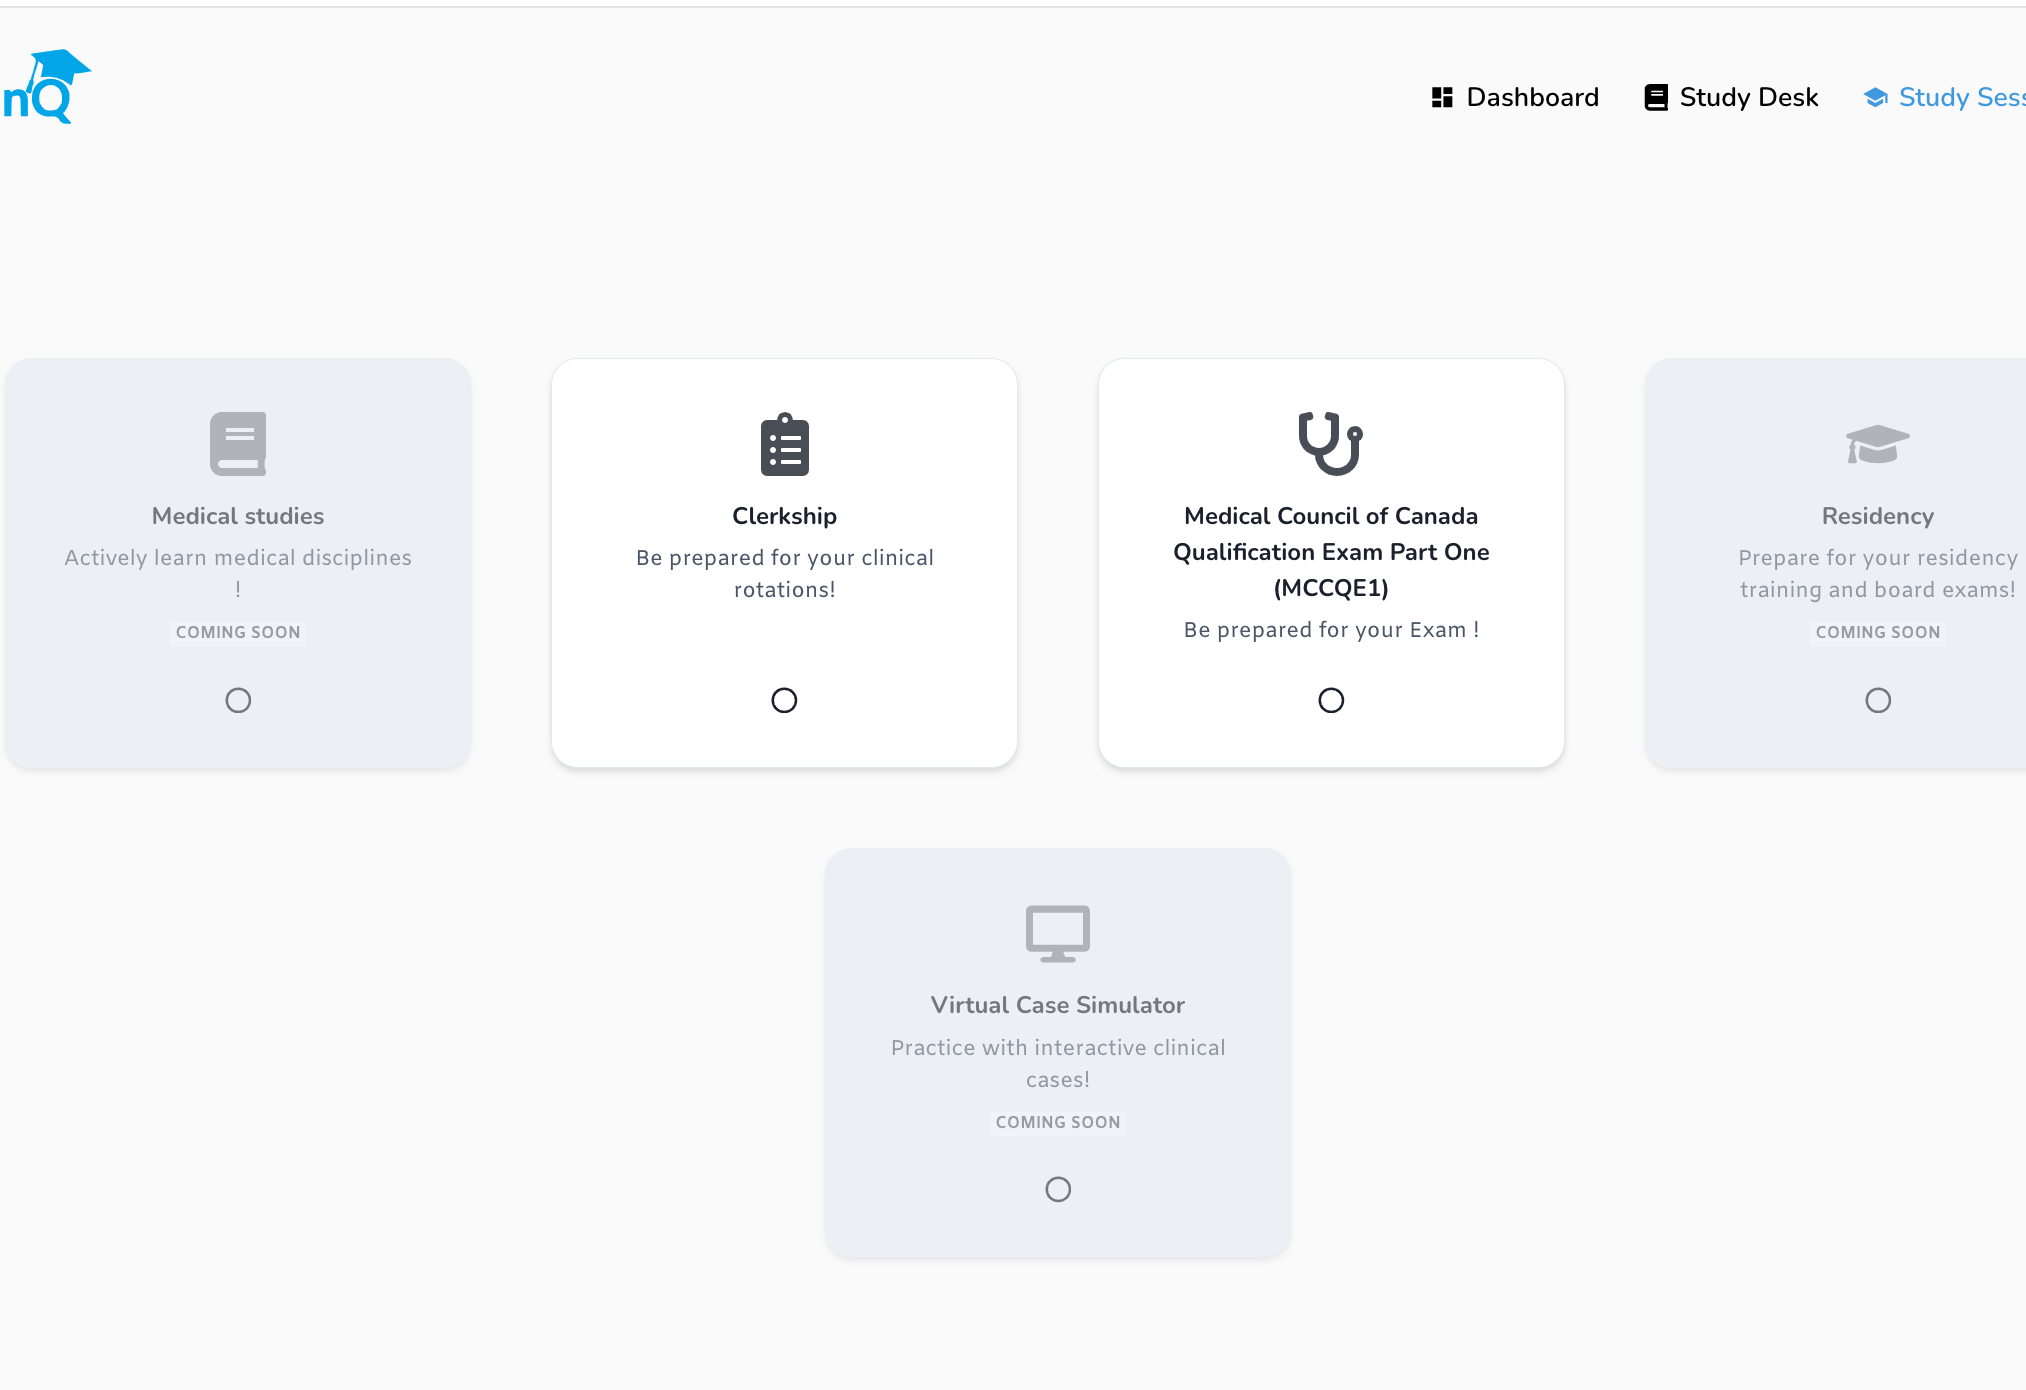Click 'Be prepared for your Exam !' text

[x=1331, y=630]
